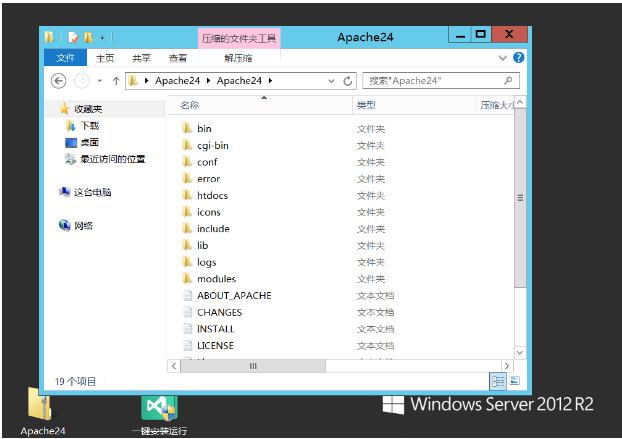Screen dimensions: 622x439
Task: Click the horizontal scrollbar thumb
Action: click(253, 366)
